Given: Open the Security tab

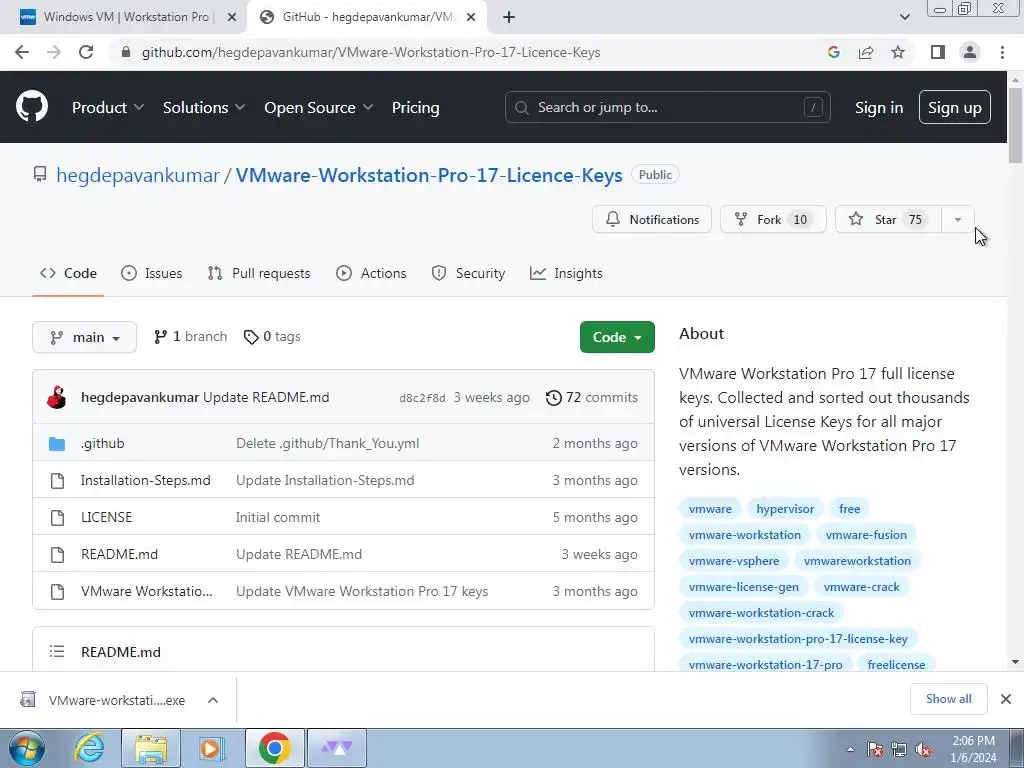Looking at the screenshot, I should point(468,274).
